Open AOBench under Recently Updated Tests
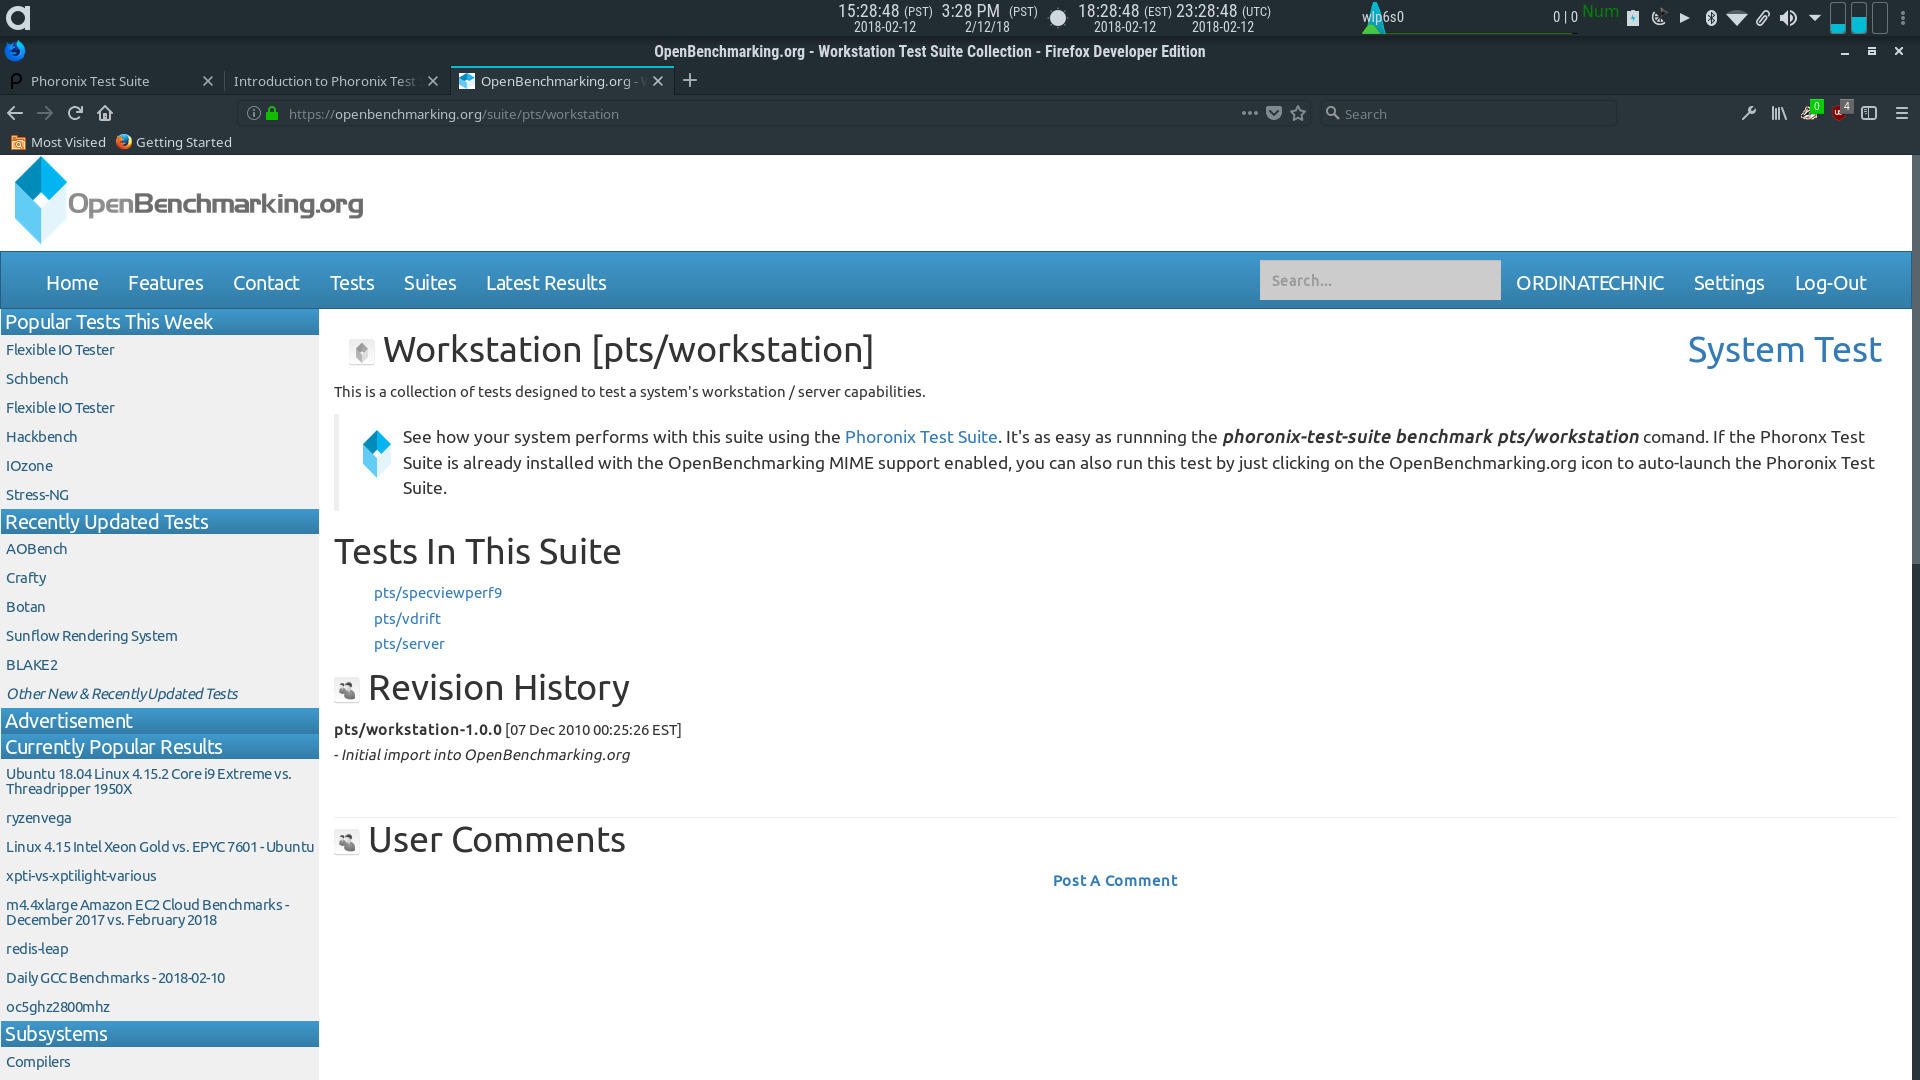1920x1080 pixels. pyautogui.click(x=36, y=549)
